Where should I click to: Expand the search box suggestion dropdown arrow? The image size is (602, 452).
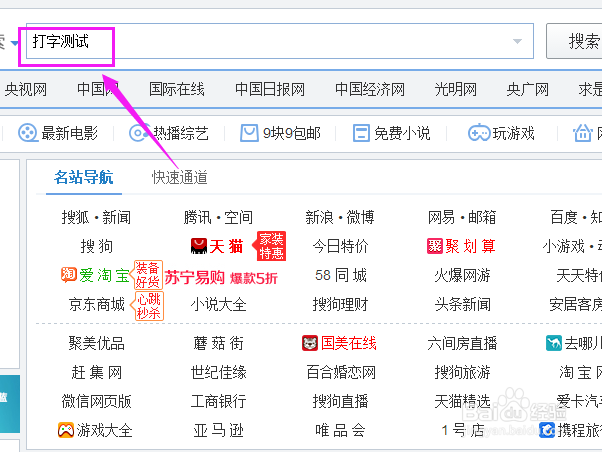[518, 41]
